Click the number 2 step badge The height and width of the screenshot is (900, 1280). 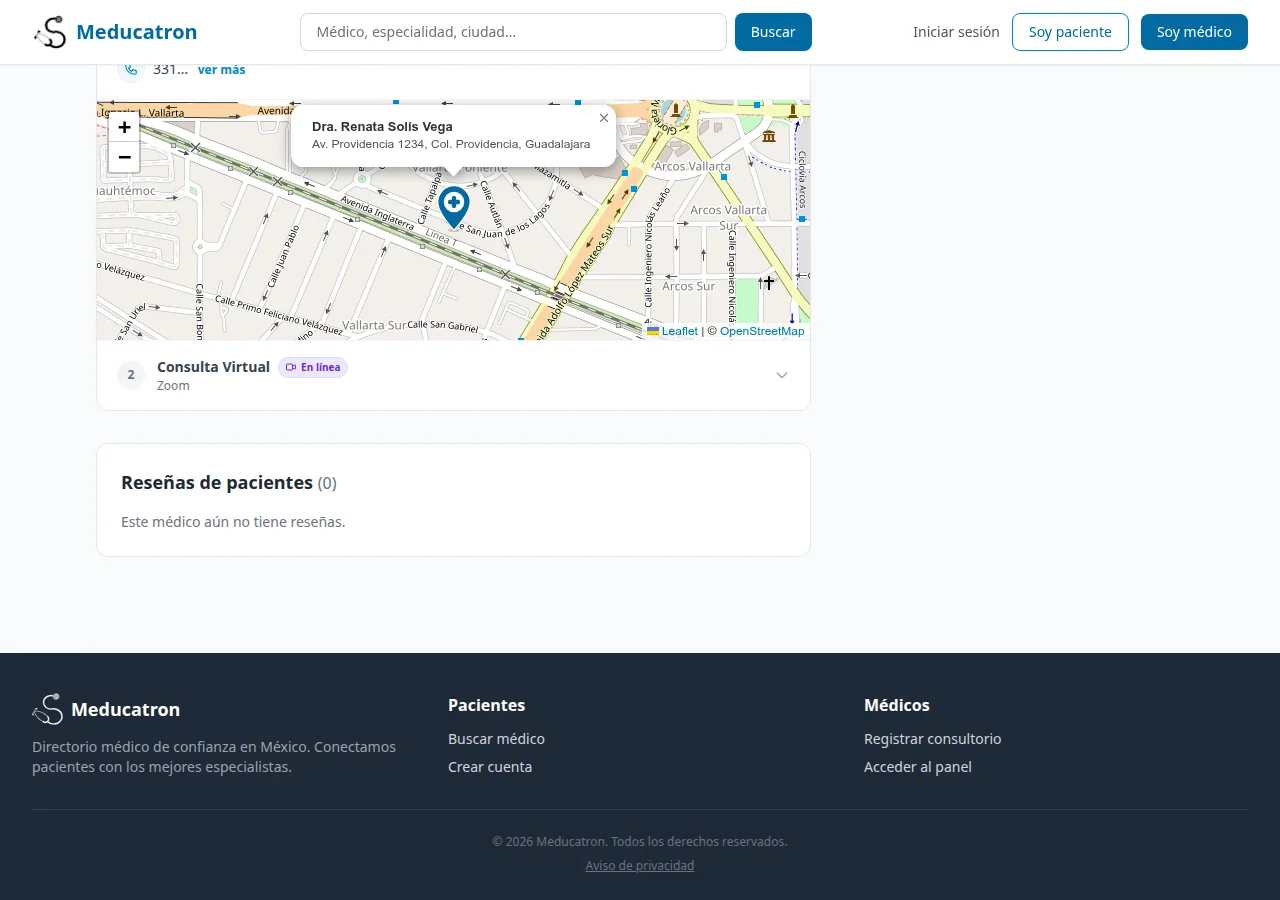click(x=131, y=375)
